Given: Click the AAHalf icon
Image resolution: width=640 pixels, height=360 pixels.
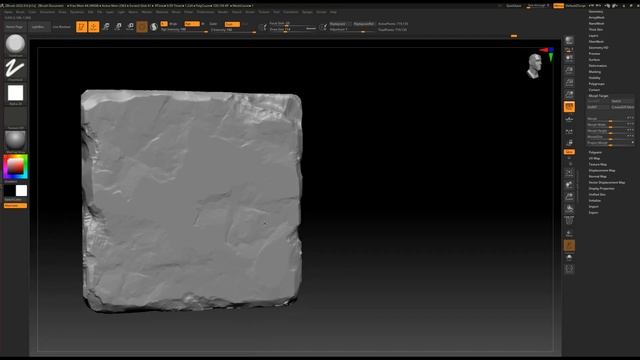Looking at the screenshot, I should click(x=569, y=95).
